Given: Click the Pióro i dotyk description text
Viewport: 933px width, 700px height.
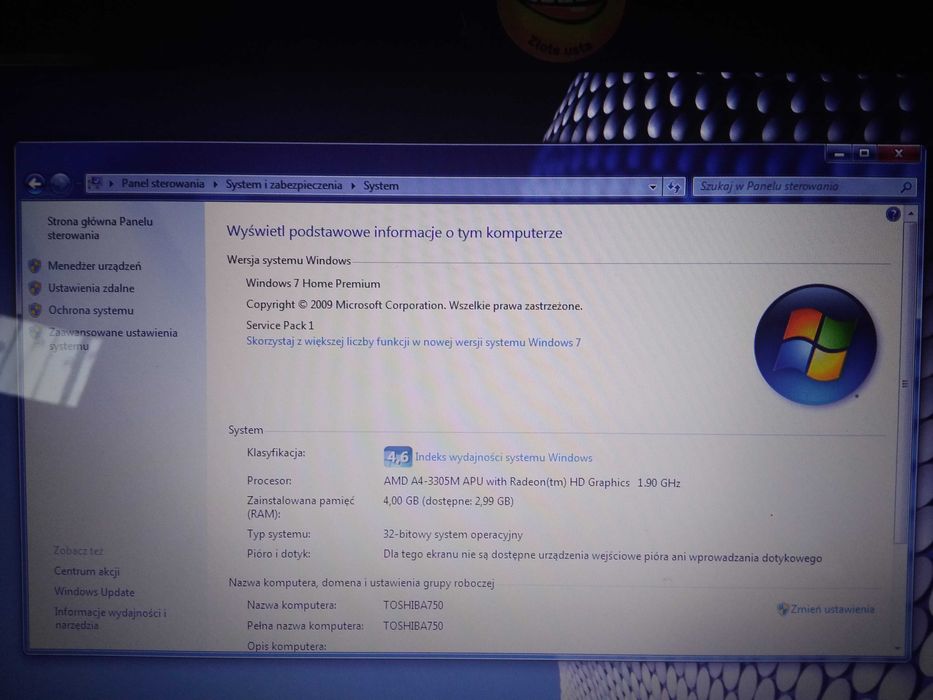Looking at the screenshot, I should [602, 556].
